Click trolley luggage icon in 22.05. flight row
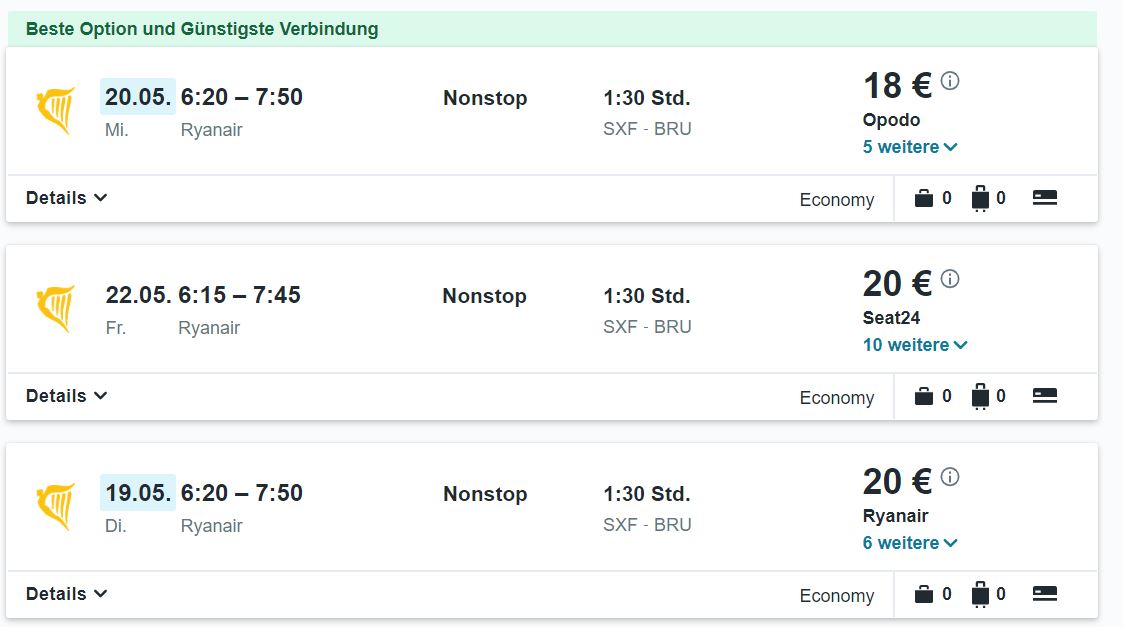Viewport: 1123px width, 627px height. (980, 396)
